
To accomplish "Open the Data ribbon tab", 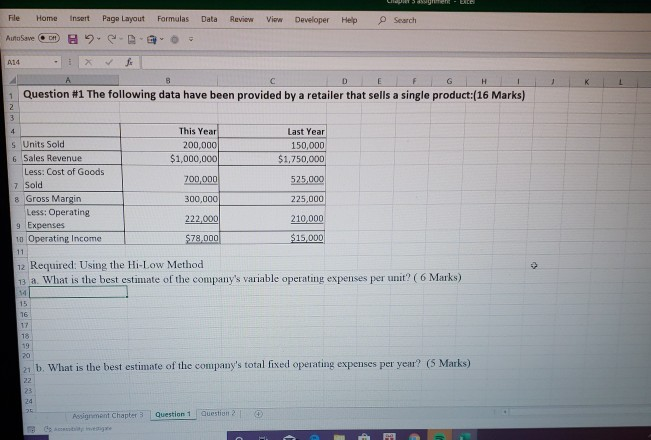I will coord(209,19).
